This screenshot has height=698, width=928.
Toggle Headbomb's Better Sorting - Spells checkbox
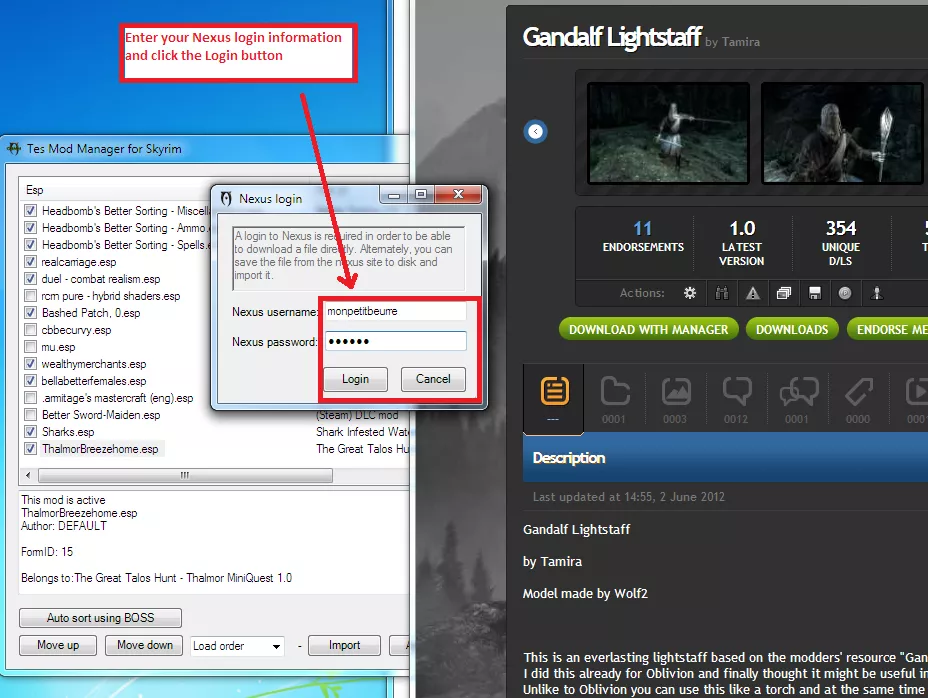coord(30,245)
